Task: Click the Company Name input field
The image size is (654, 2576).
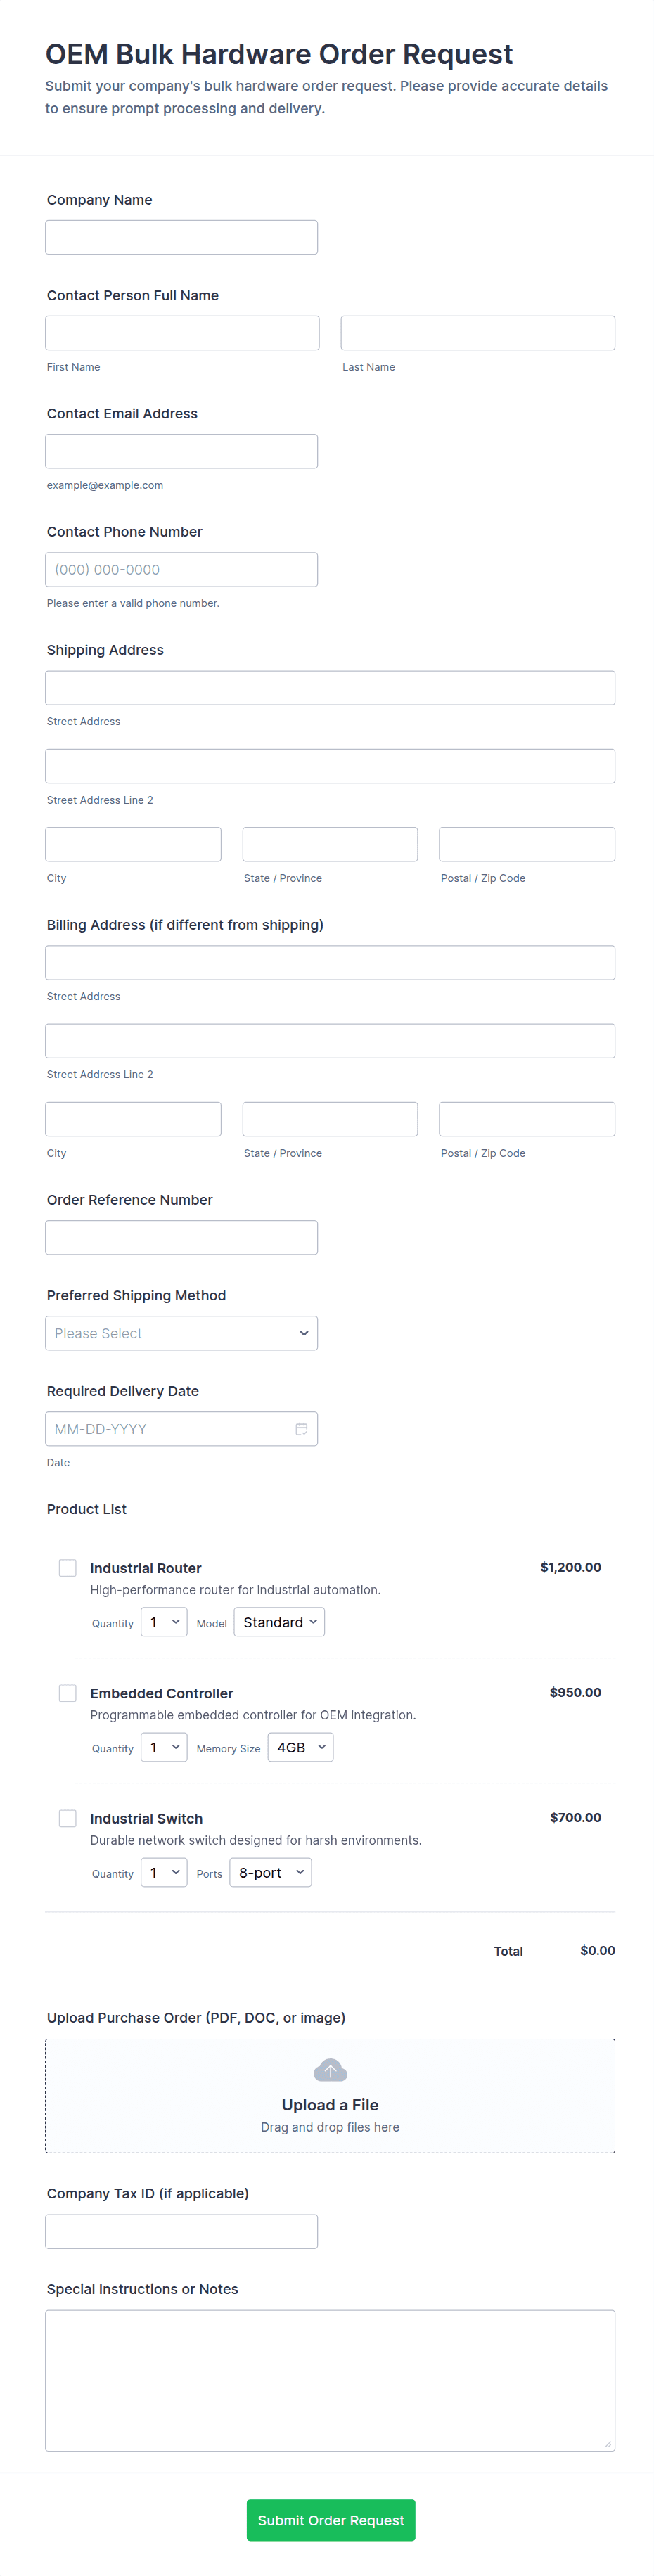Action: tap(181, 237)
